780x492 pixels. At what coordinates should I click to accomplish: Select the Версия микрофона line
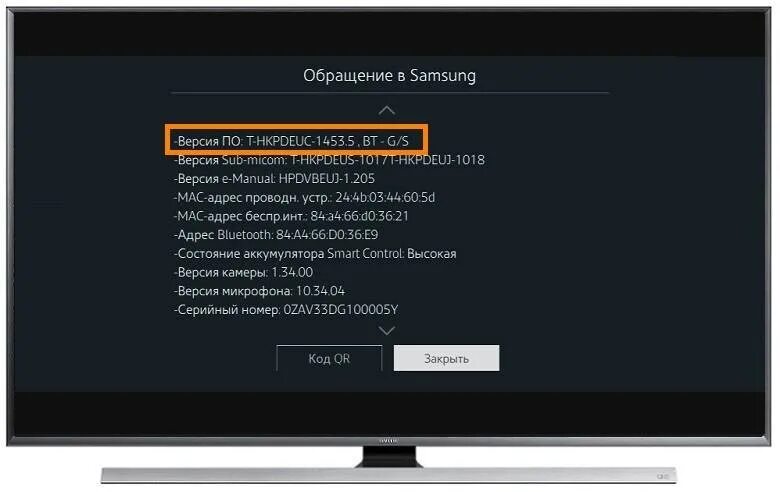(259, 291)
